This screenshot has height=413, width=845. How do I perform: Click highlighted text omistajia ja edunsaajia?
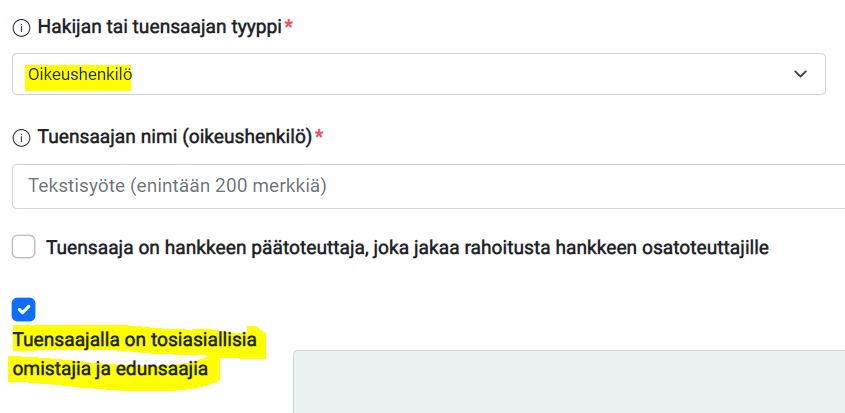pos(110,370)
